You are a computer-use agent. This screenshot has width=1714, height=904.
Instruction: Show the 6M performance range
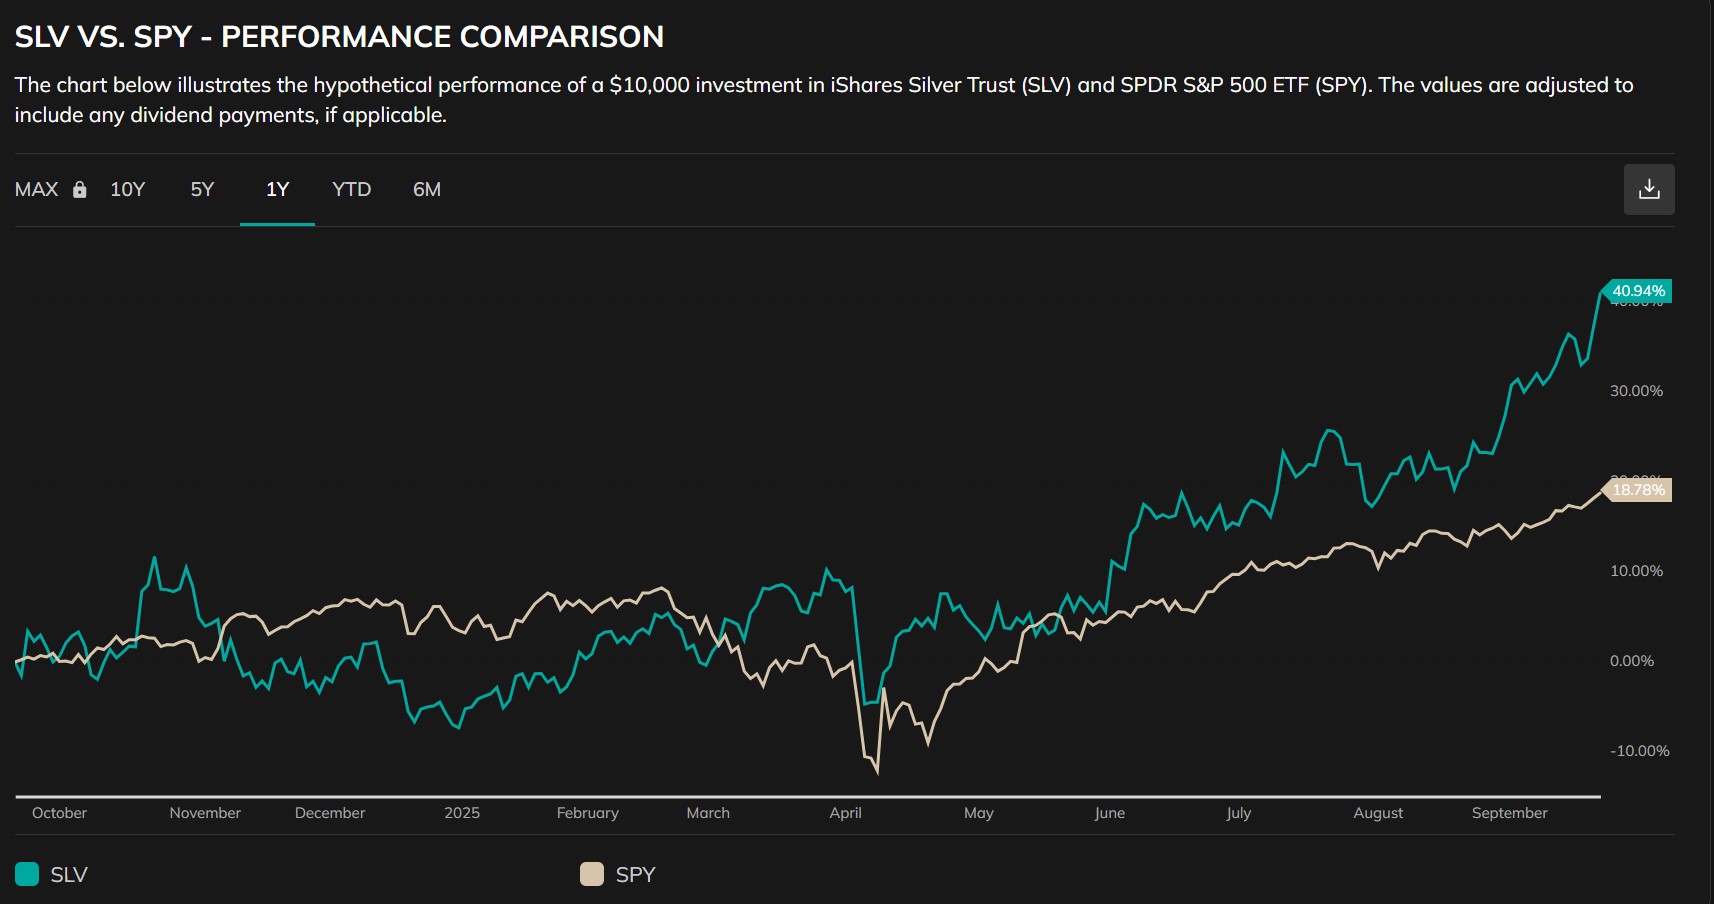click(427, 190)
